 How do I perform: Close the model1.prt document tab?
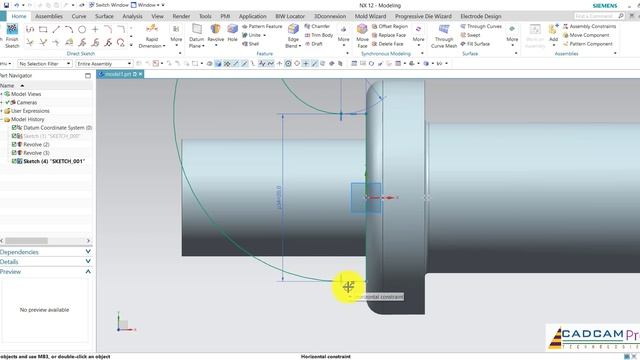pyautogui.click(x=140, y=74)
